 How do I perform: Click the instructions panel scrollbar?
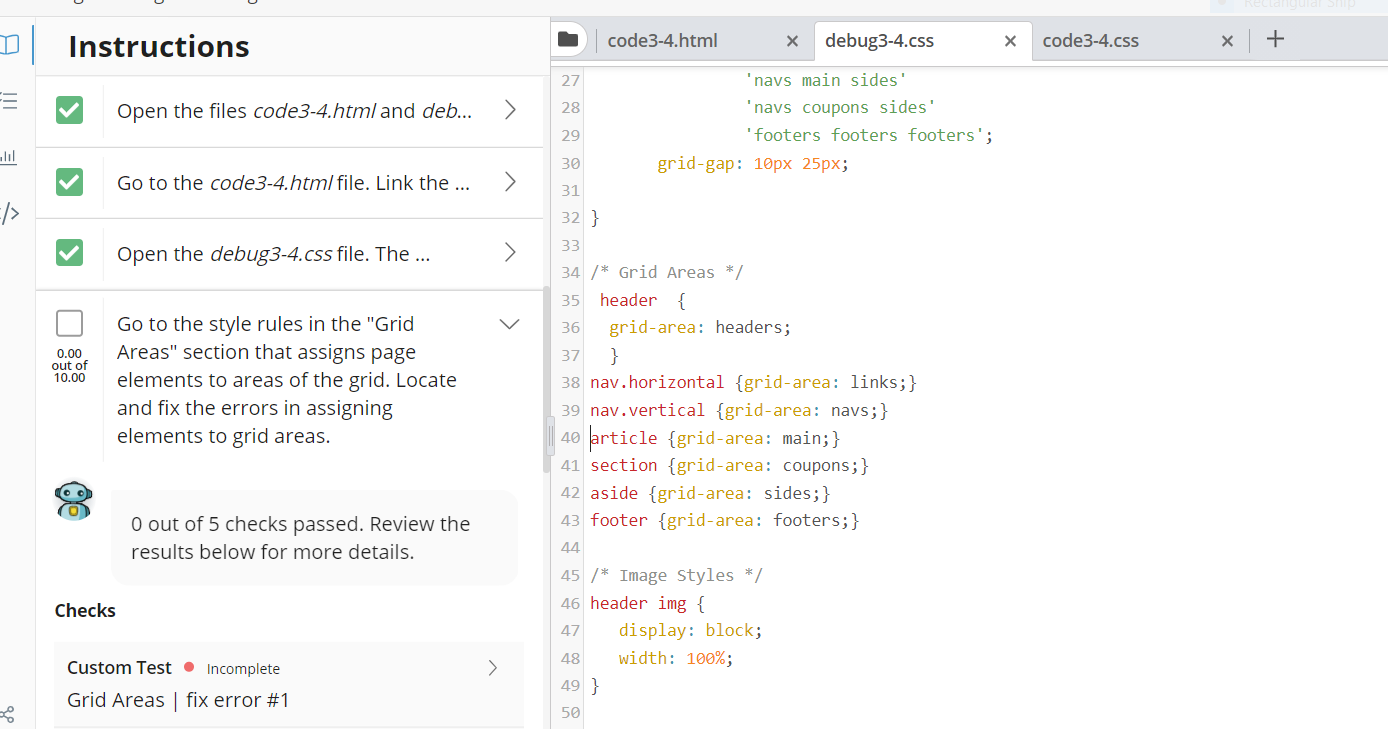(x=548, y=435)
